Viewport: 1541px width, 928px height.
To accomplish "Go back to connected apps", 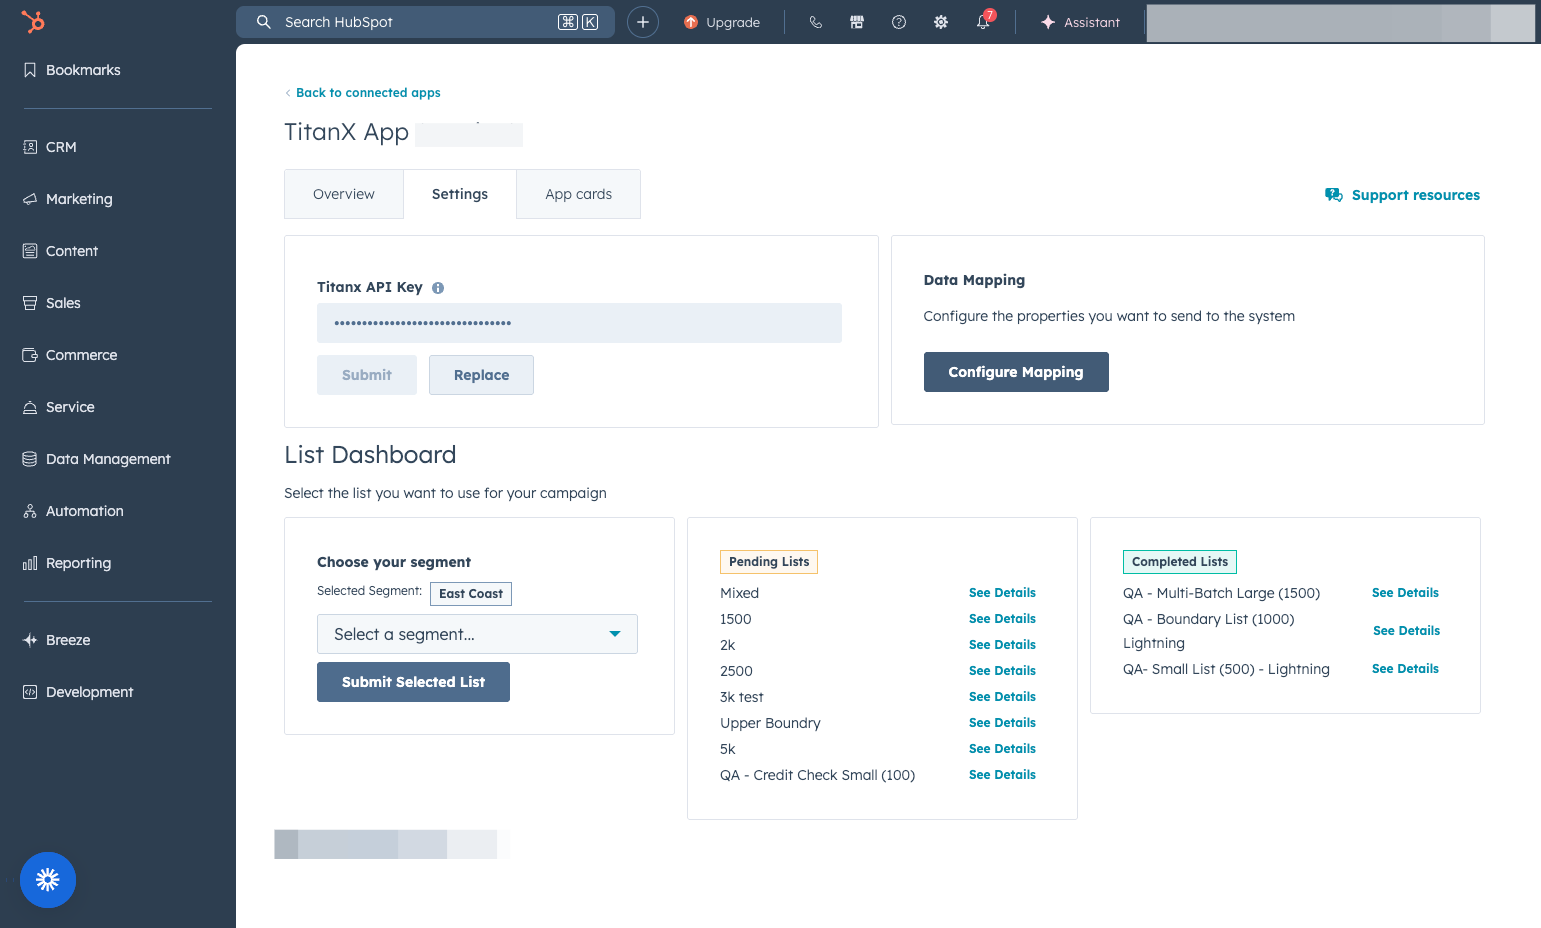I will [x=363, y=93].
